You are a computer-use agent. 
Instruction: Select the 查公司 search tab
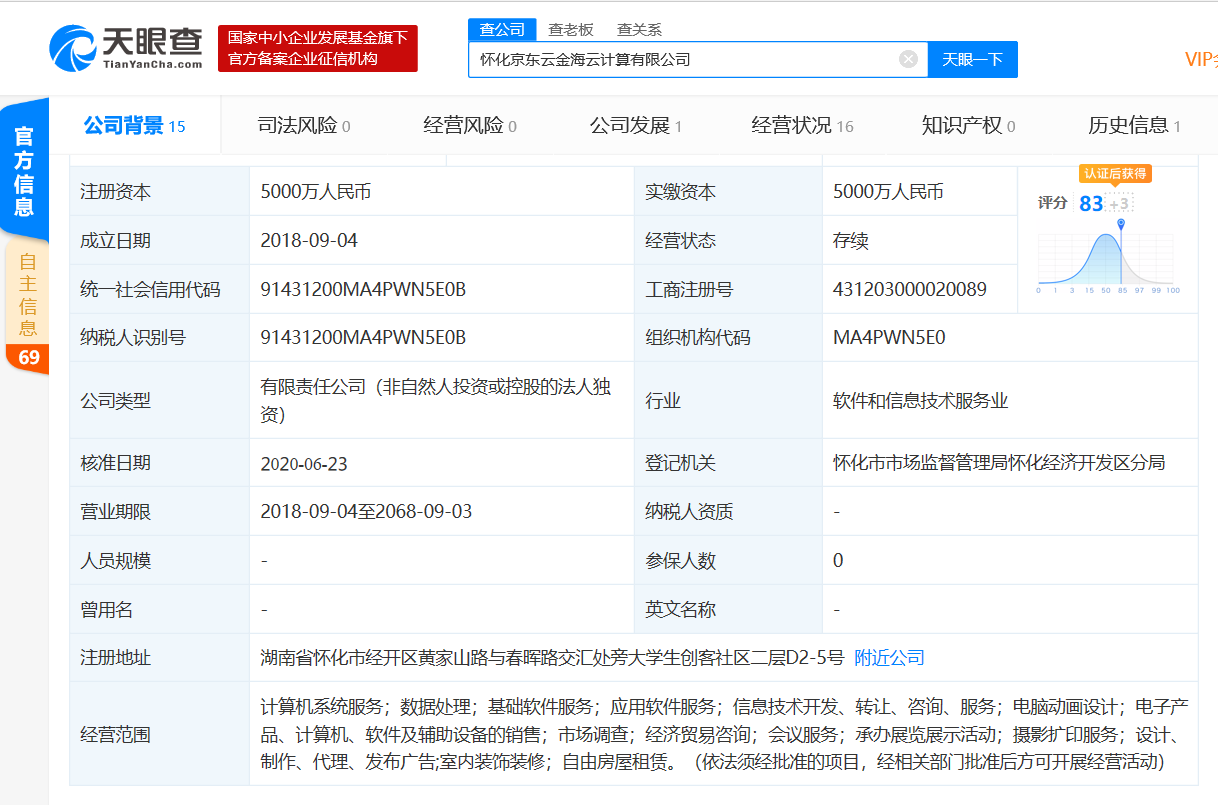pos(502,30)
